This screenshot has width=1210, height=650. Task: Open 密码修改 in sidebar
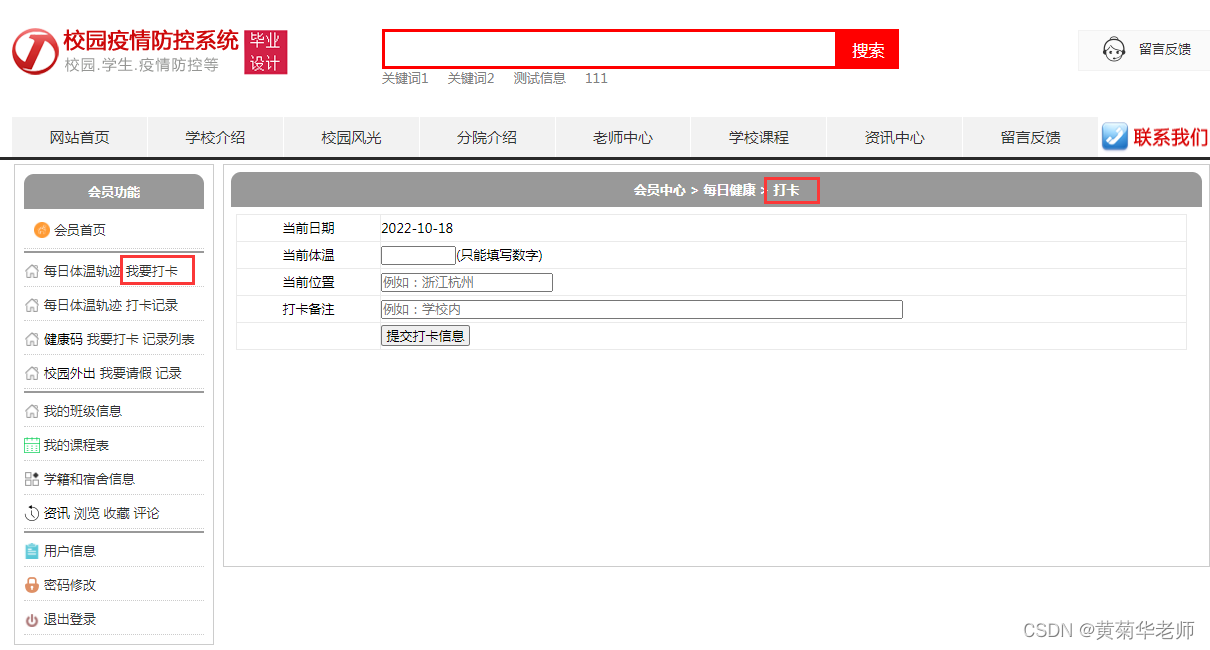[70, 585]
